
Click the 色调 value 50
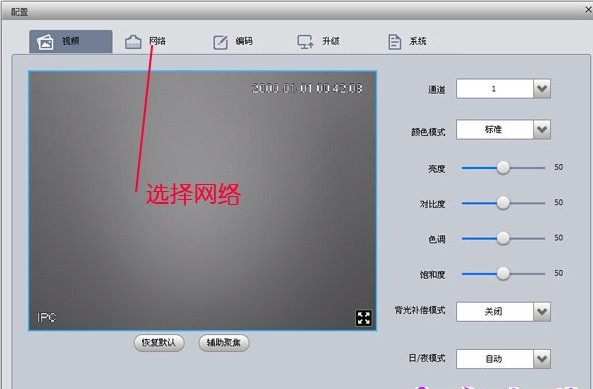559,238
